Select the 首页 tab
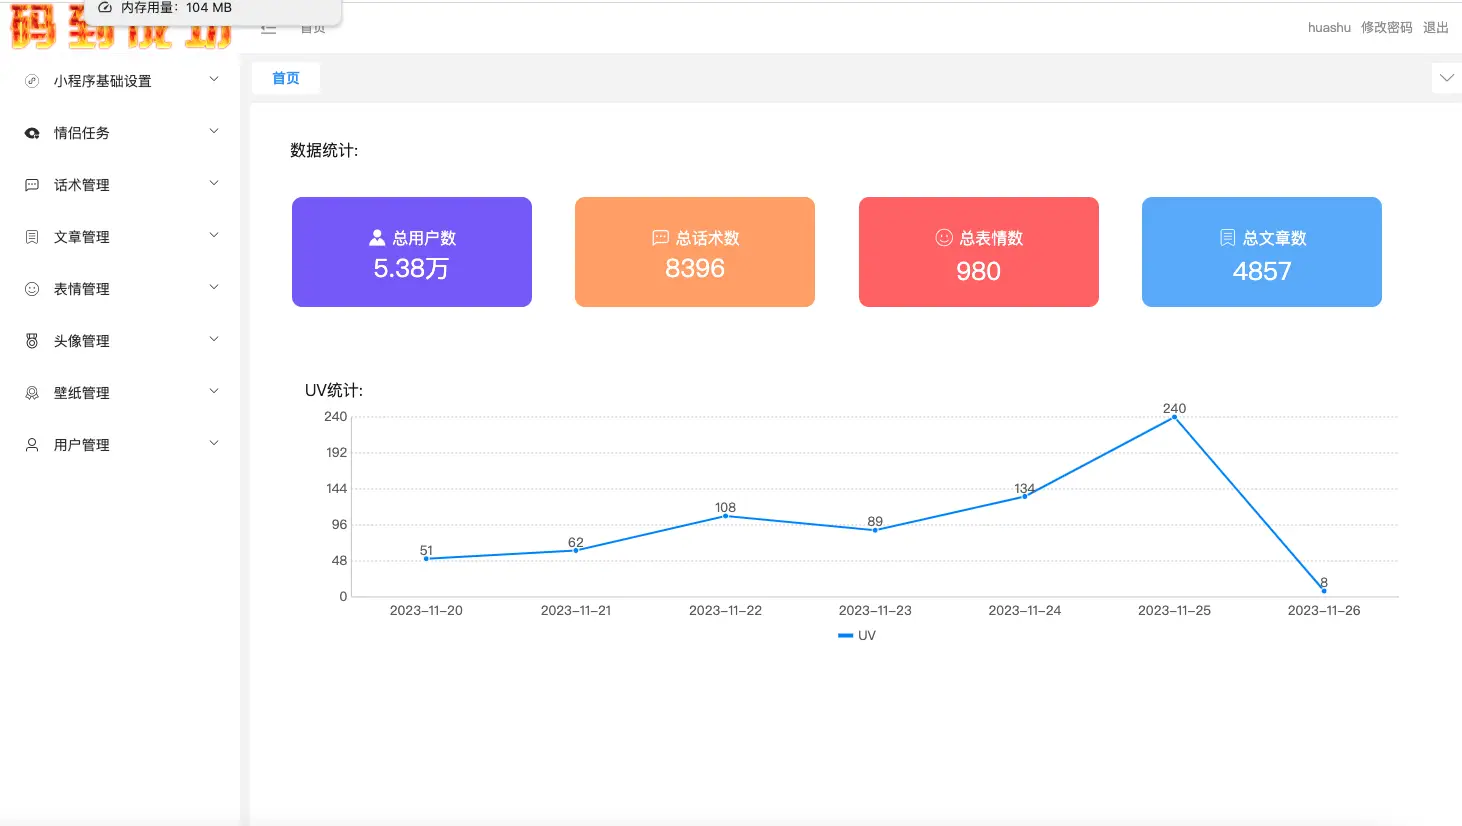Screen dimensions: 1462x826 point(286,78)
